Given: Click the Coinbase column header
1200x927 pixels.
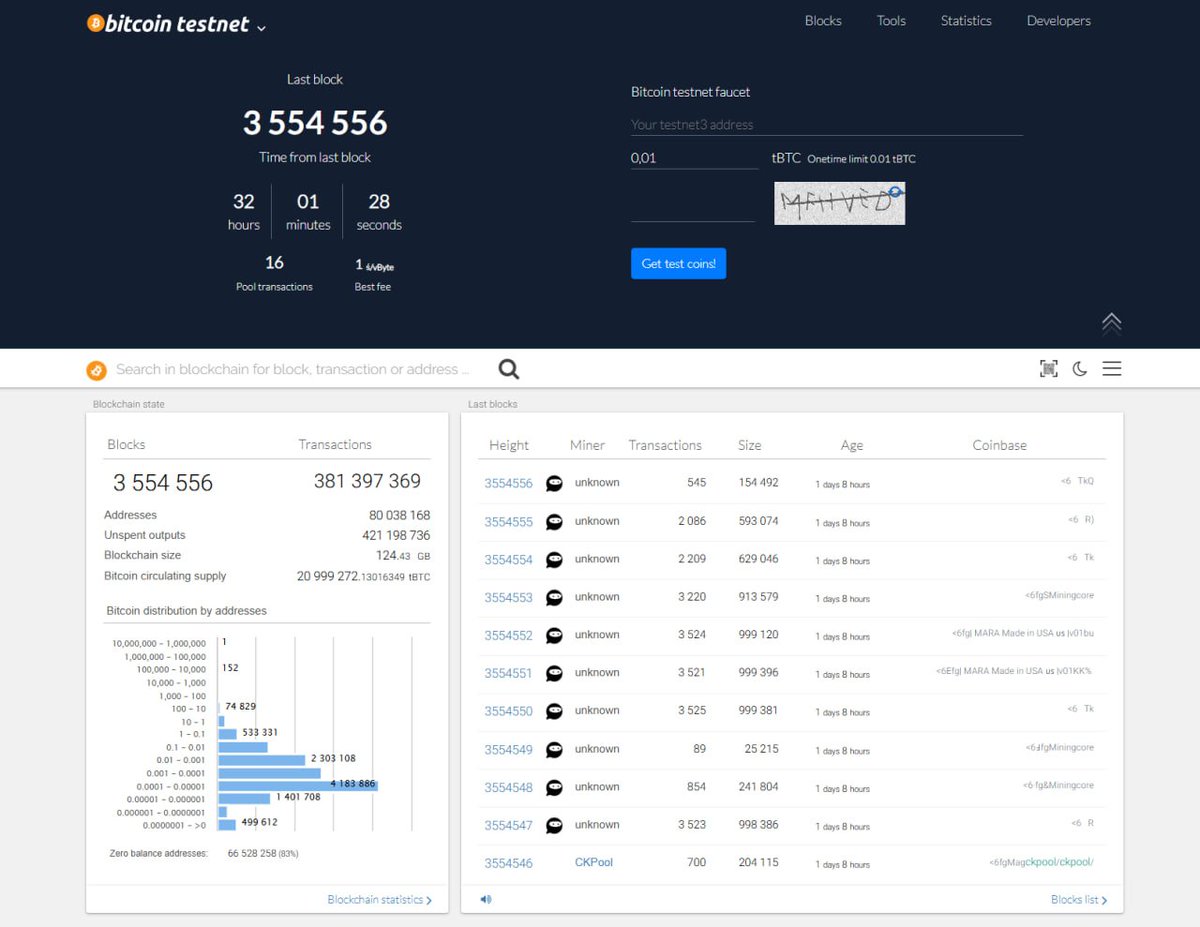Looking at the screenshot, I should point(999,445).
